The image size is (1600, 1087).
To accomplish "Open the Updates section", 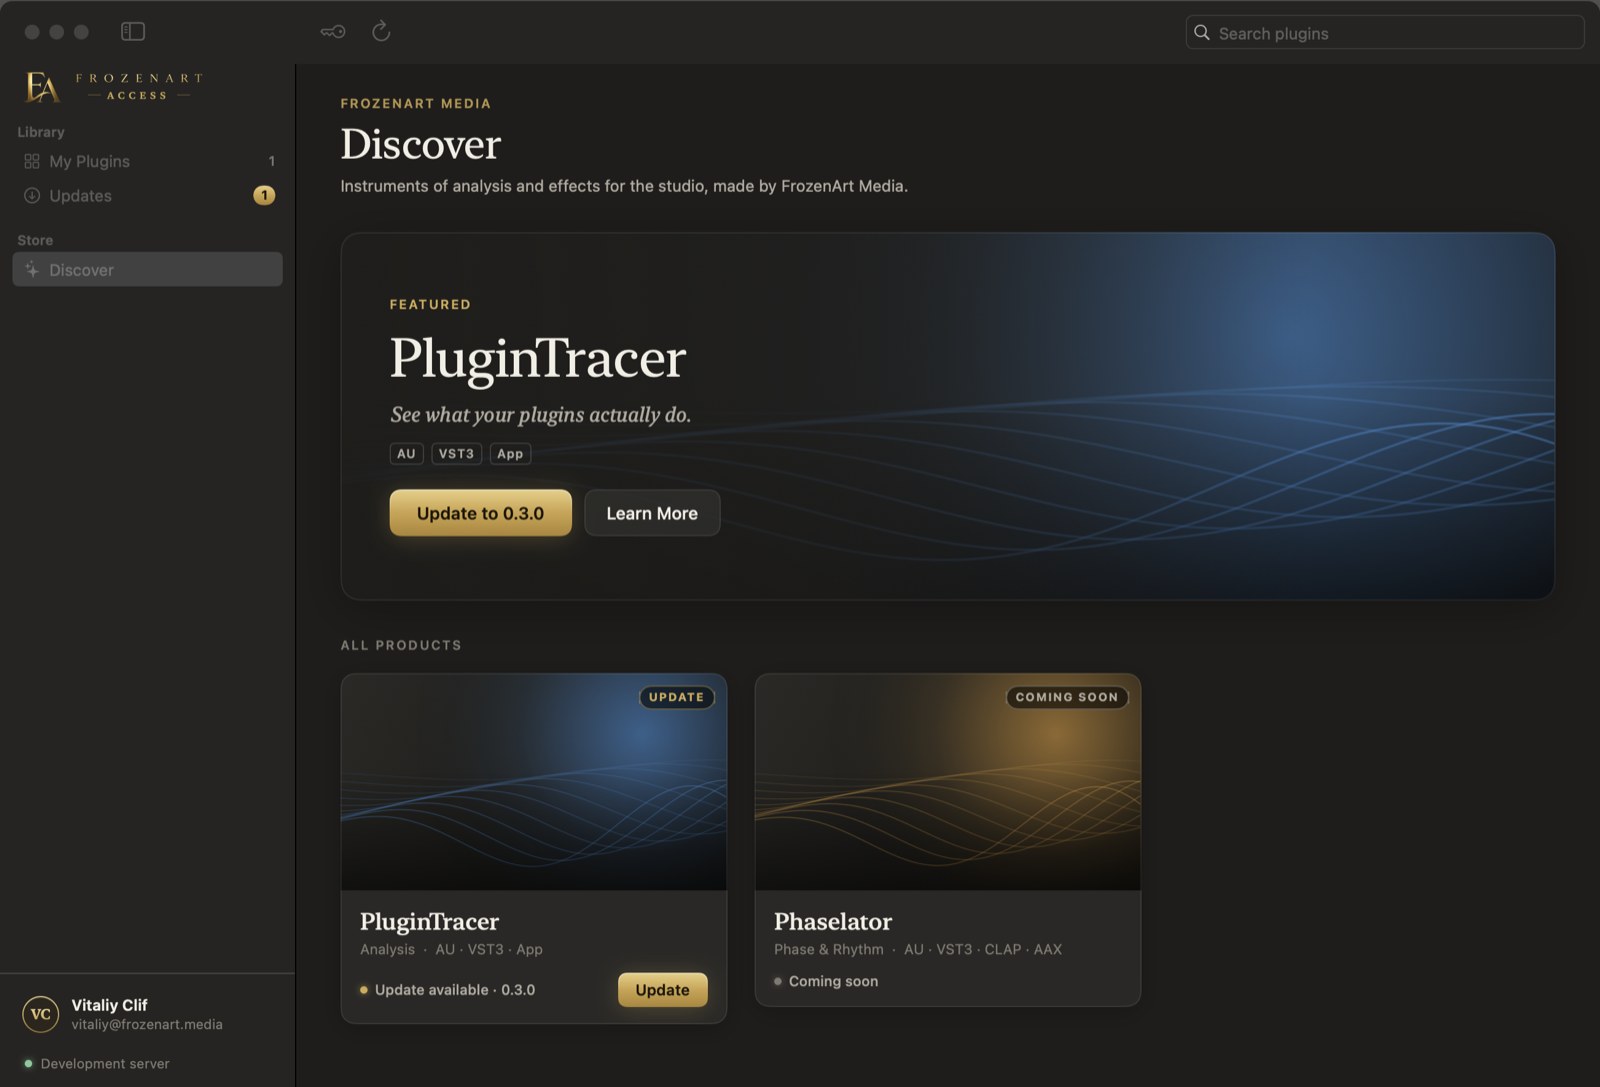I will [147, 196].
